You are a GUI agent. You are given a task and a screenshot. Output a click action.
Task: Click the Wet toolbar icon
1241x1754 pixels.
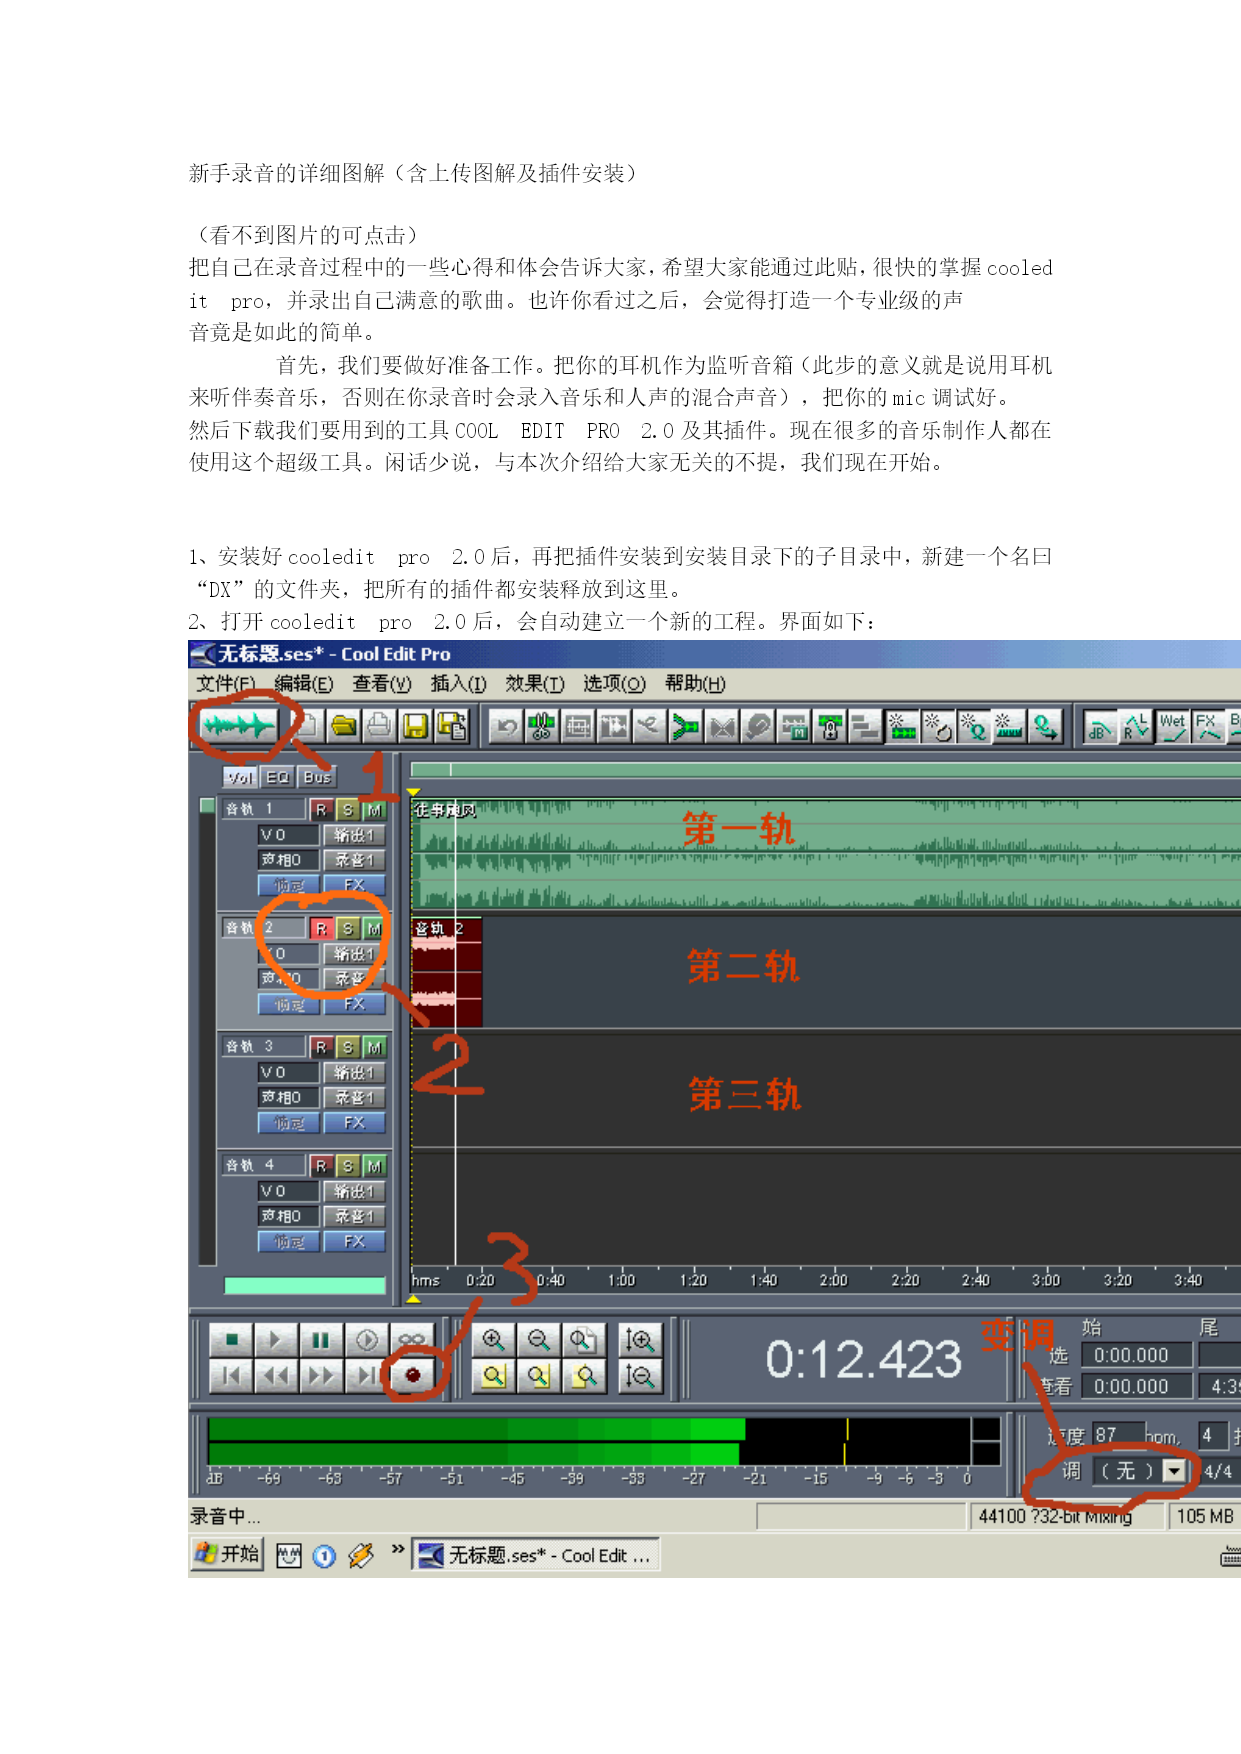click(x=1173, y=727)
